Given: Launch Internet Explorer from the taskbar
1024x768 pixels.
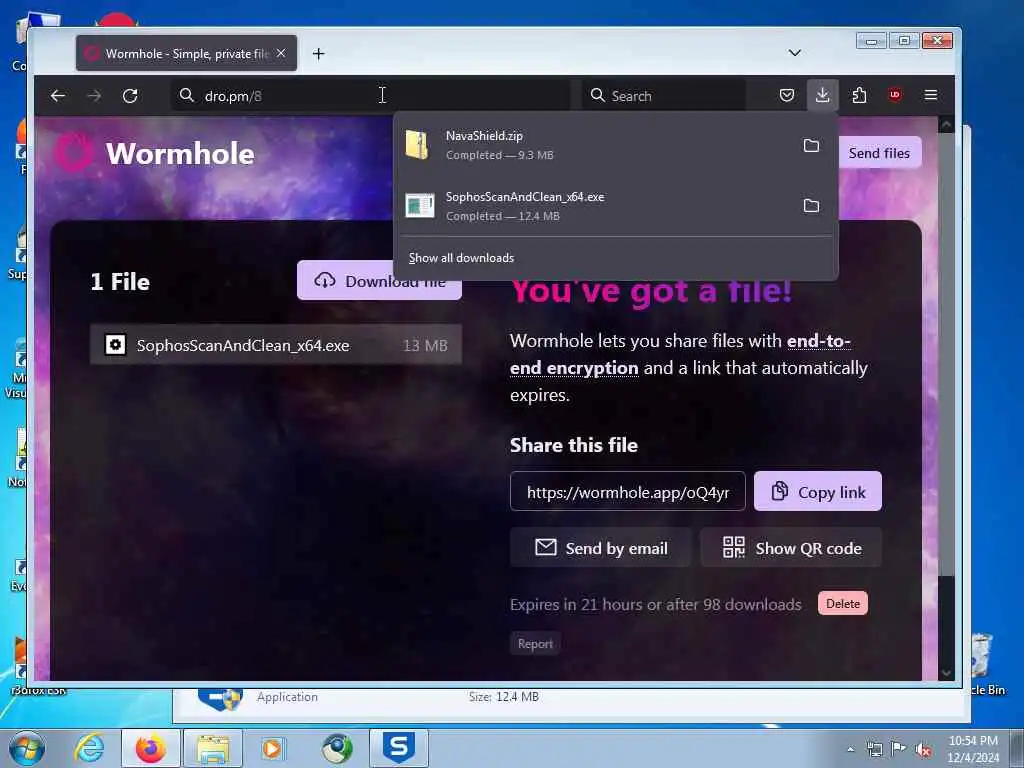Looking at the screenshot, I should point(89,748).
